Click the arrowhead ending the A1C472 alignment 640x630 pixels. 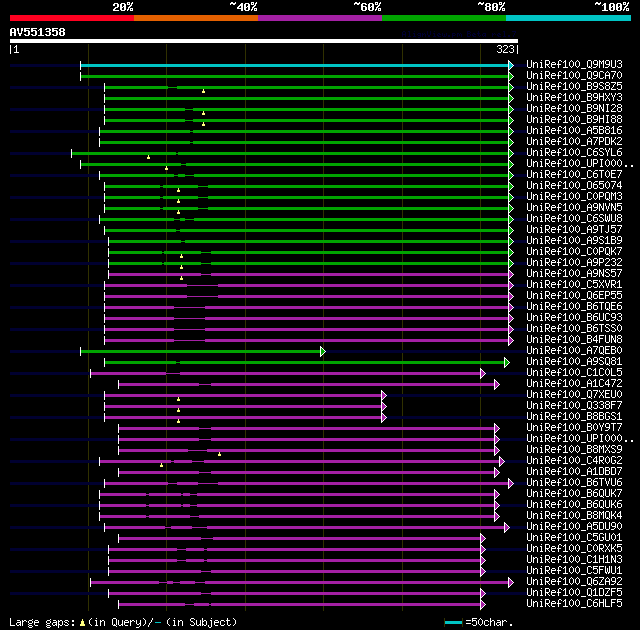(497, 384)
